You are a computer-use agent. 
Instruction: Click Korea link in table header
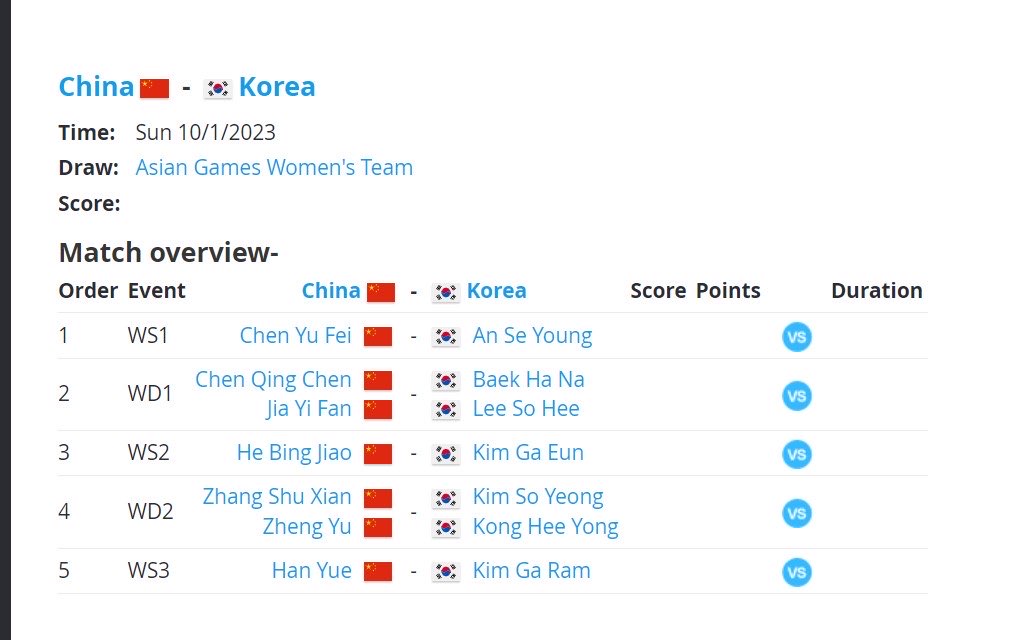point(497,290)
